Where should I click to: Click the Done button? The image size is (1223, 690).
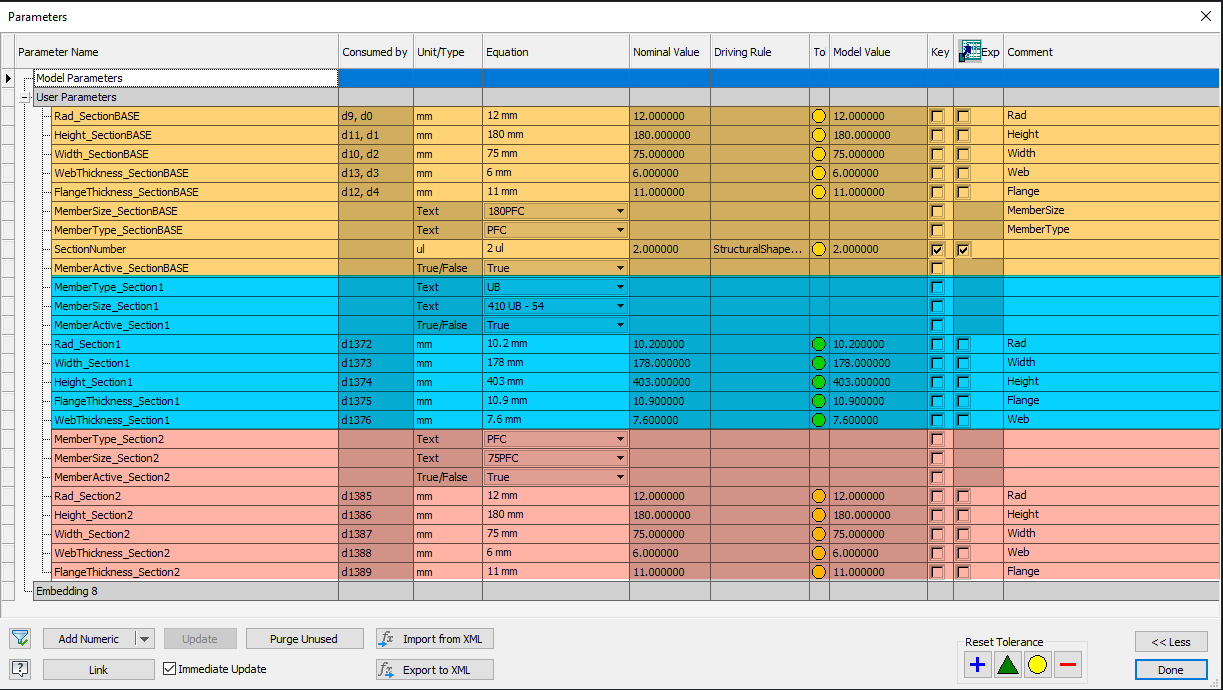[1171, 669]
